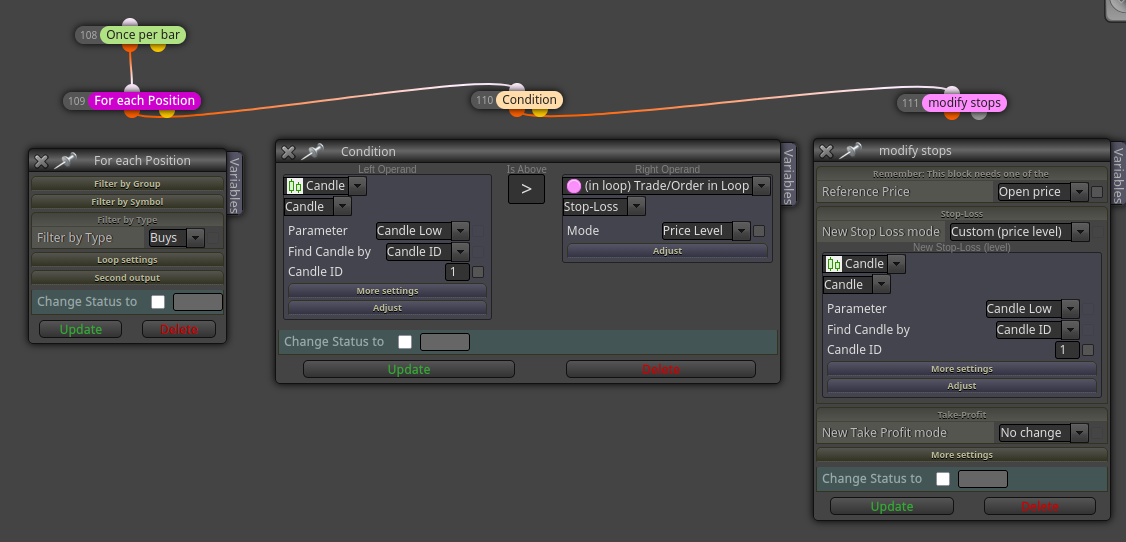Open modify stops Parameter Candle Low dropdown
This screenshot has width=1126, height=542.
click(1032, 309)
